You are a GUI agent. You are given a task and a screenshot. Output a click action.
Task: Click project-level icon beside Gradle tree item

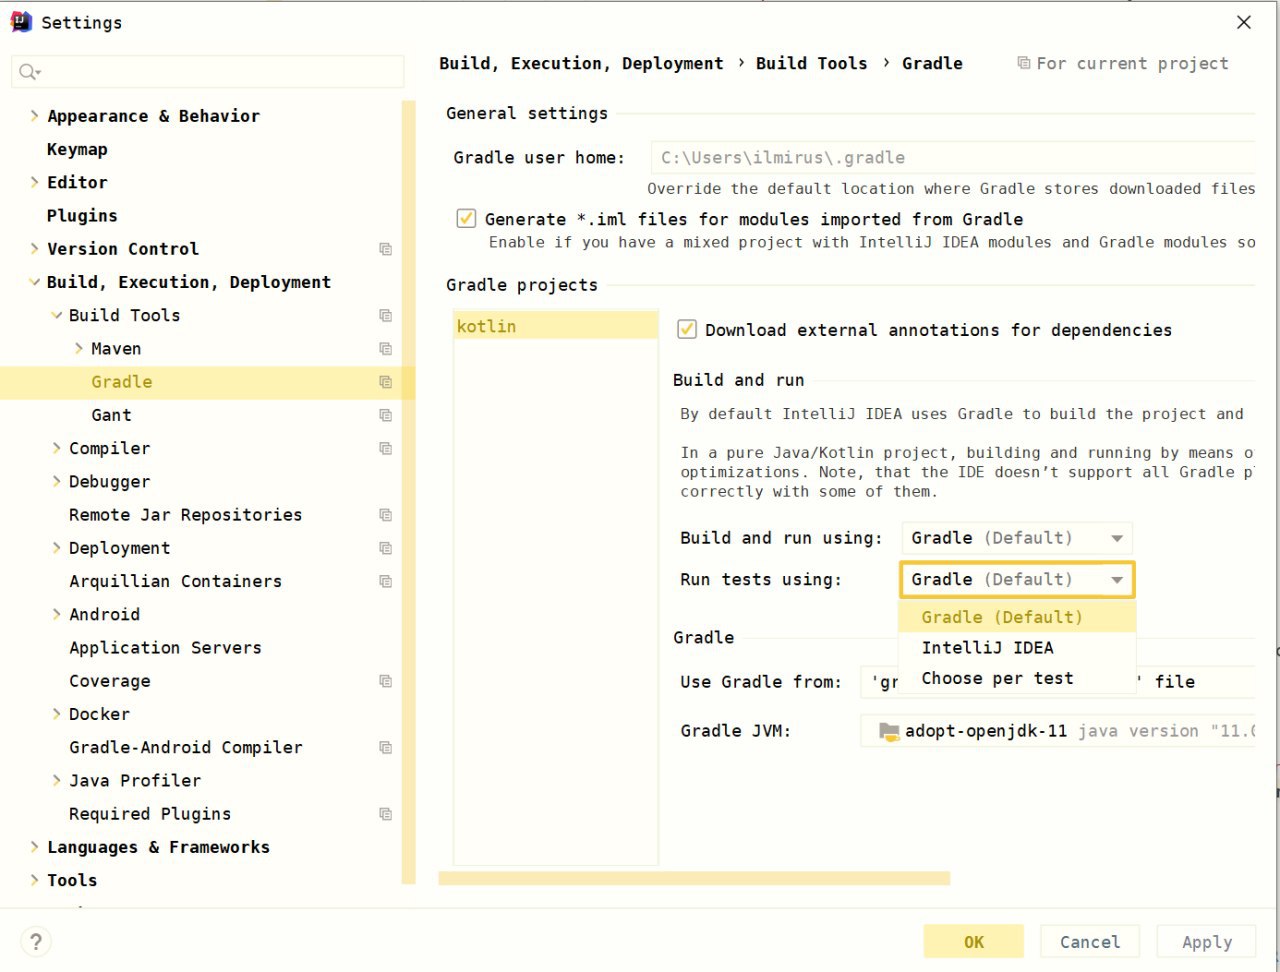pyautogui.click(x=385, y=382)
